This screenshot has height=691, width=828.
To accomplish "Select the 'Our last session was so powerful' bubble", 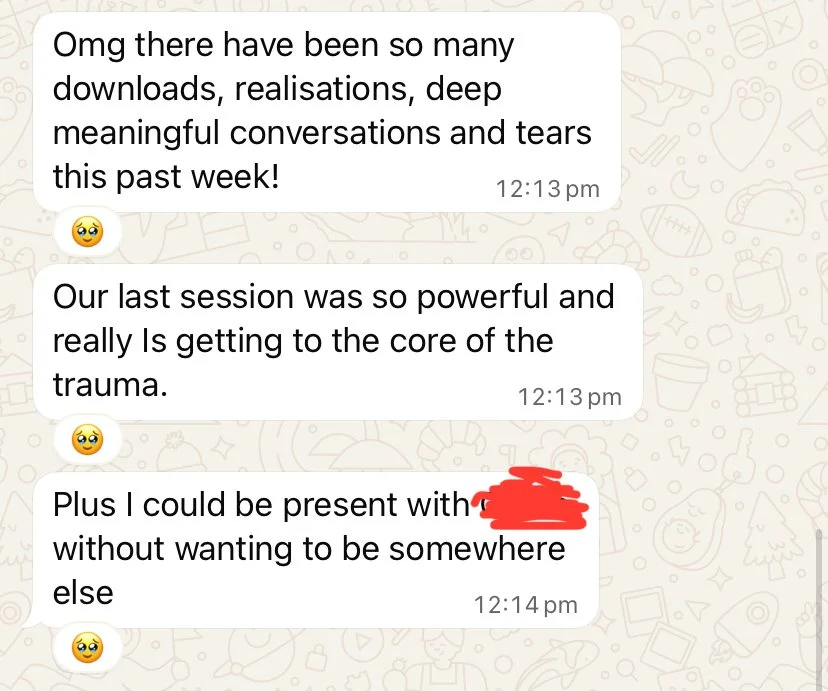I will click(338, 343).
